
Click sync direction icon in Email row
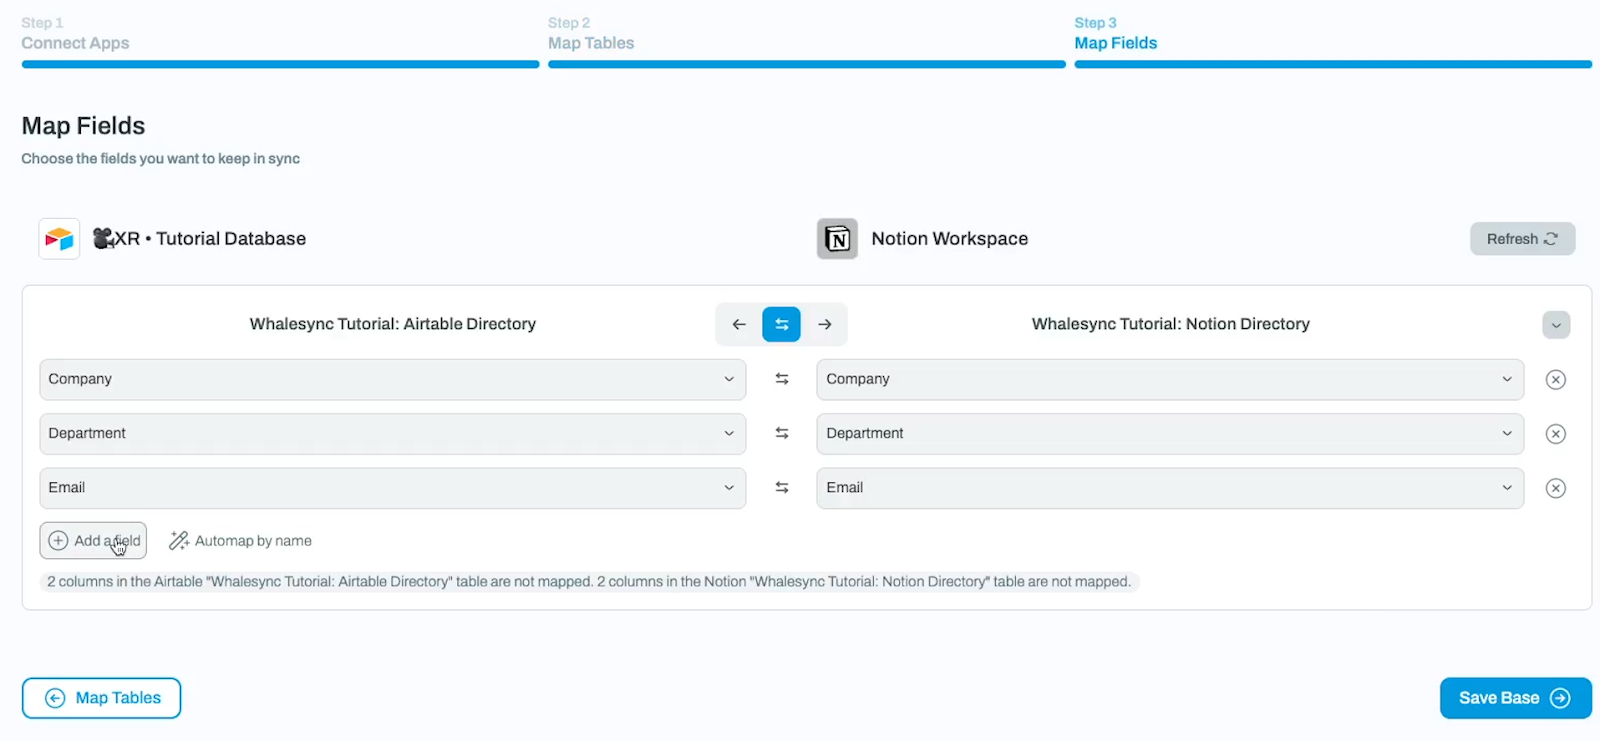coord(782,487)
